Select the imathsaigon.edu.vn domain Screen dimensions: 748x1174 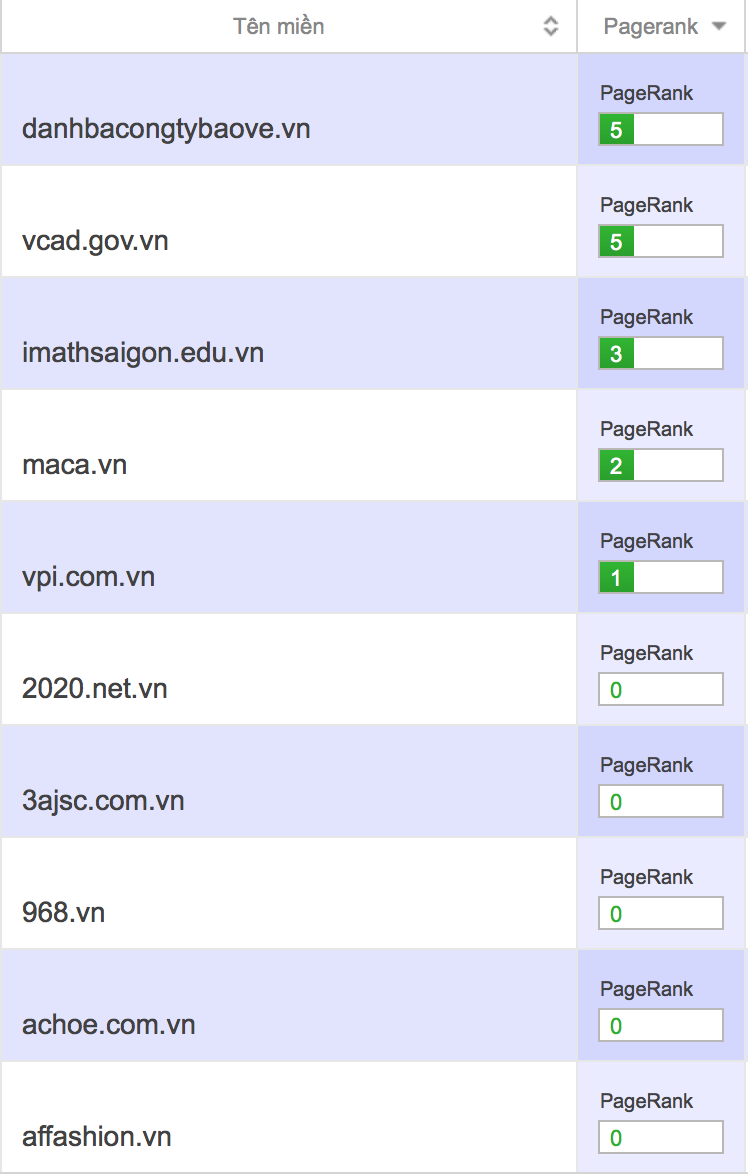pos(143,353)
